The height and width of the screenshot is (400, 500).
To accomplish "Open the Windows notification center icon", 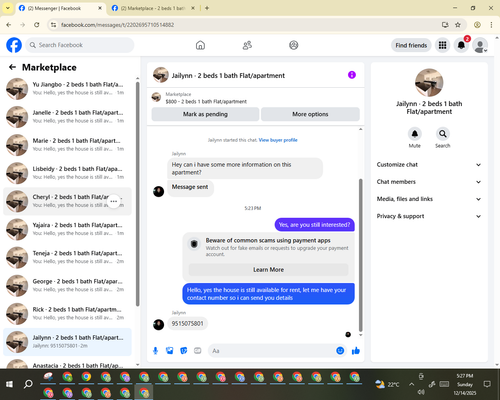I will 487,384.
